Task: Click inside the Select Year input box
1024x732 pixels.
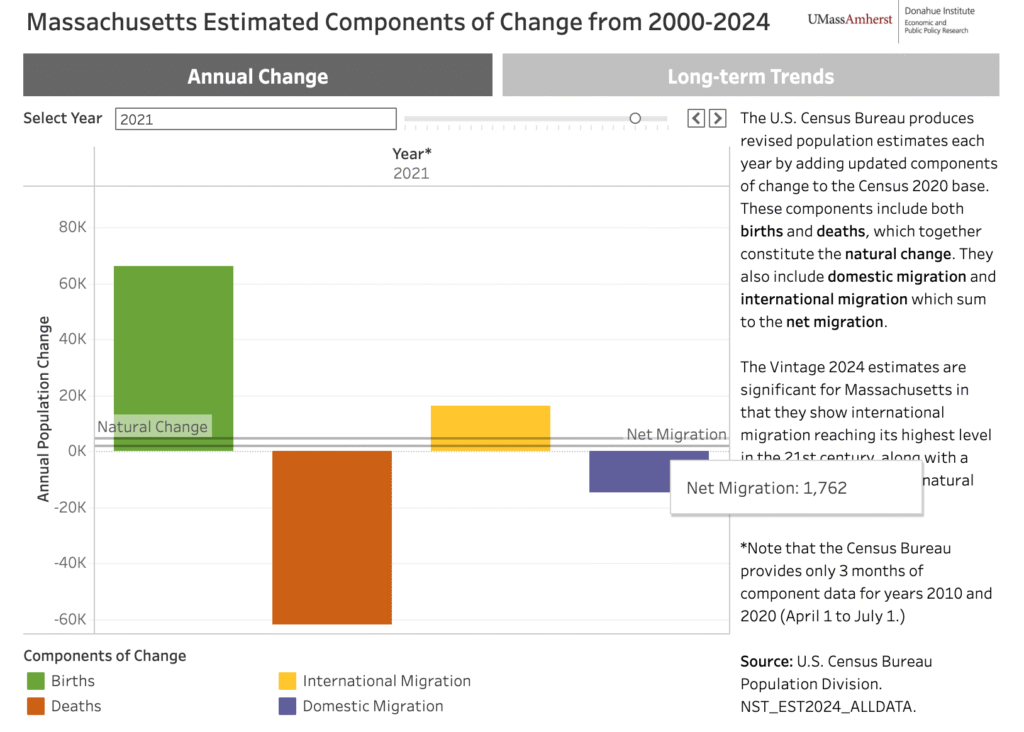Action: point(255,118)
